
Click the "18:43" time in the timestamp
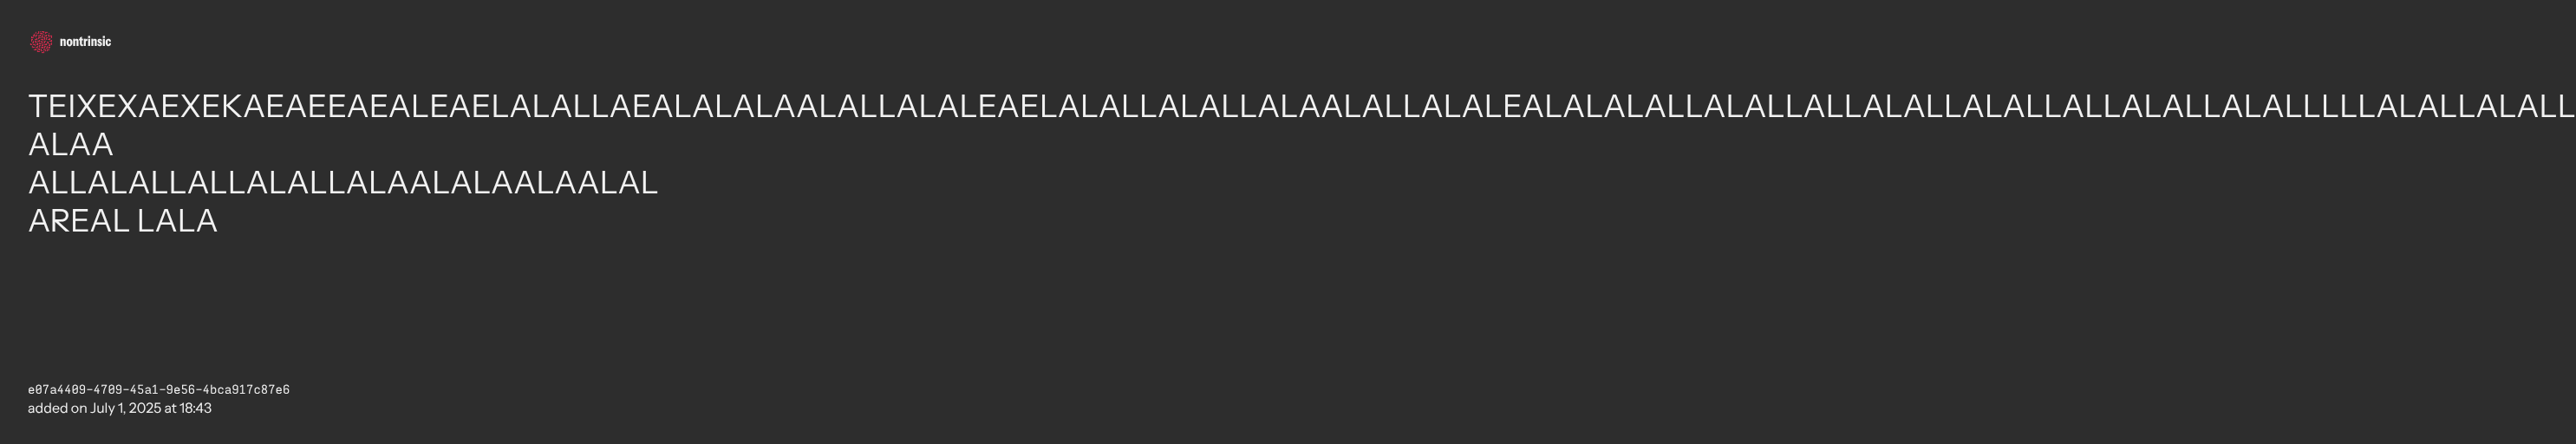click(196, 408)
